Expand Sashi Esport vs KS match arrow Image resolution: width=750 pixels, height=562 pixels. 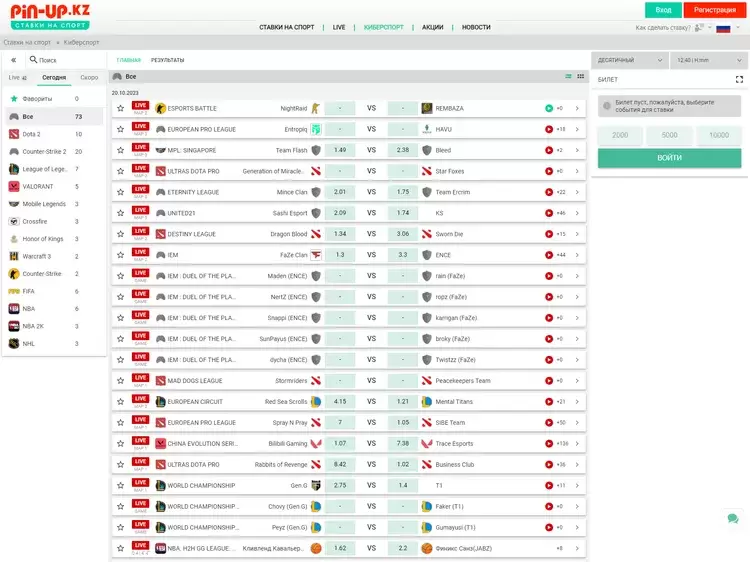point(577,213)
